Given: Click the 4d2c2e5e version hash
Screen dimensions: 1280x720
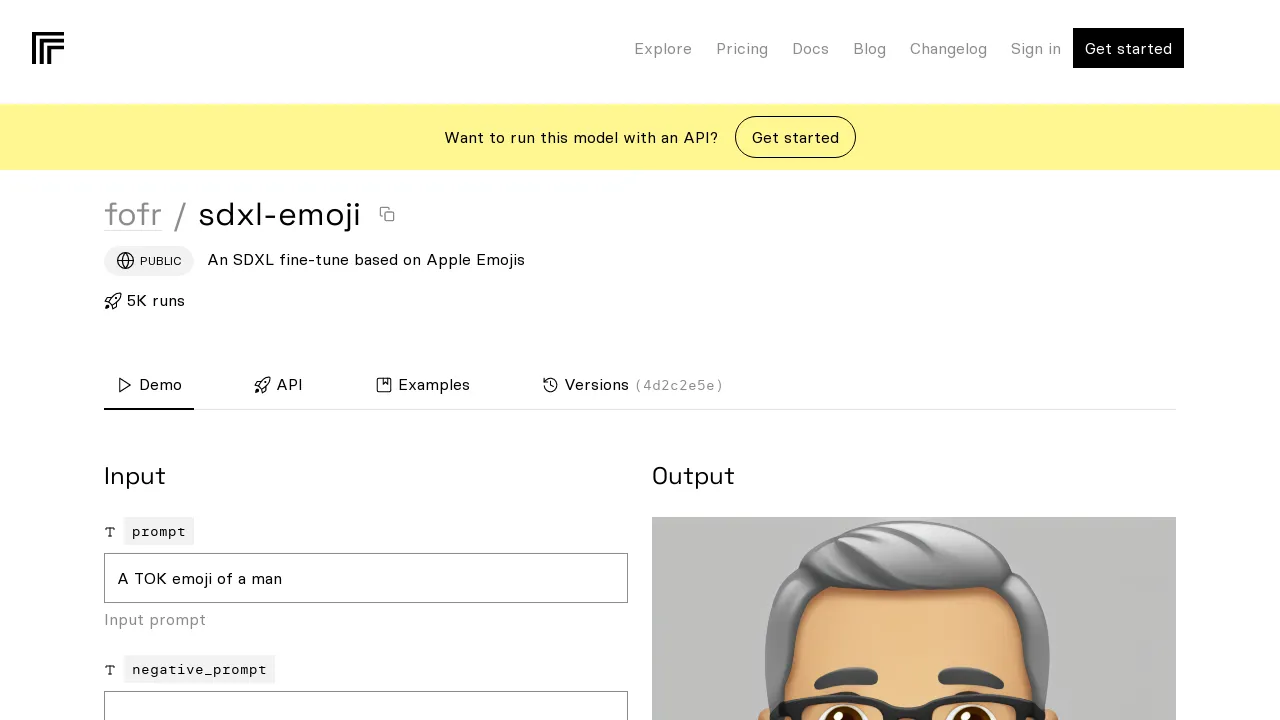Looking at the screenshot, I should [x=679, y=385].
